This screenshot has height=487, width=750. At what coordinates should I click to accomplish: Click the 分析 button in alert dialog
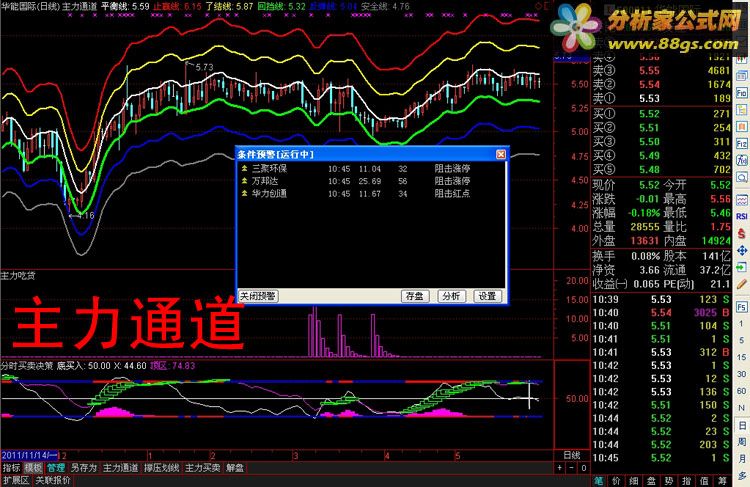click(x=451, y=296)
